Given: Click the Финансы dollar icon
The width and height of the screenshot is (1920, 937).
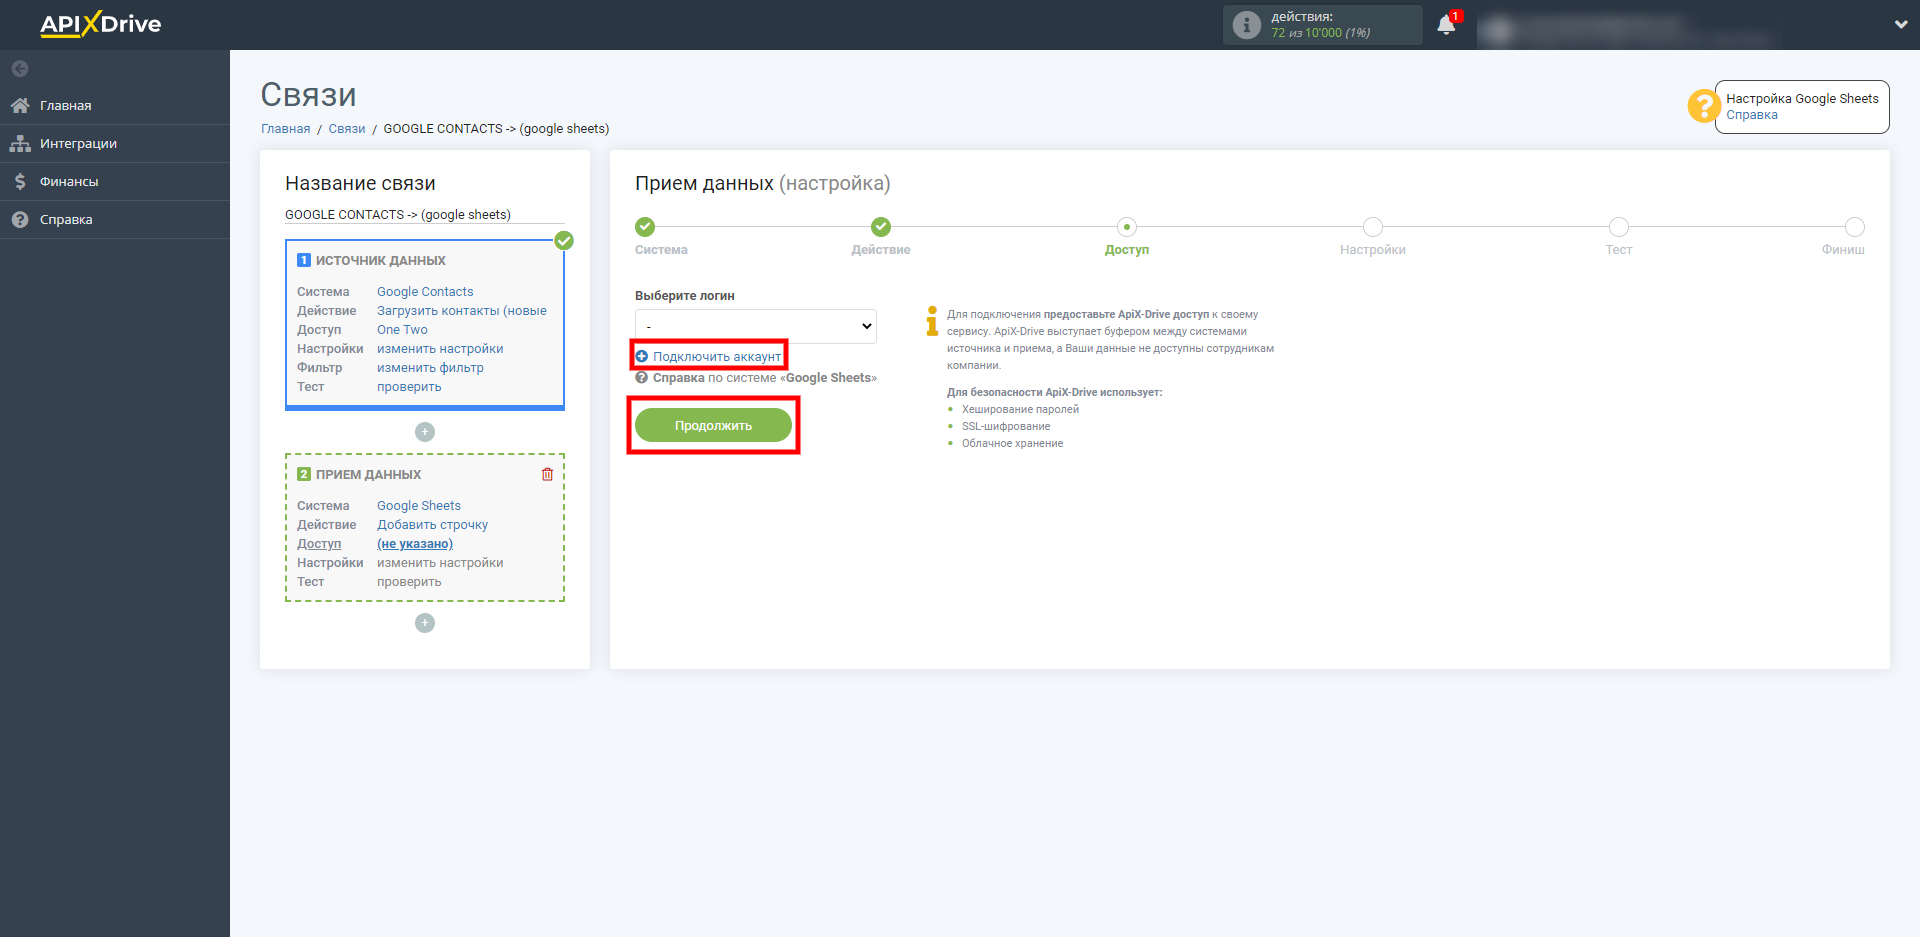Looking at the screenshot, I should [x=20, y=181].
